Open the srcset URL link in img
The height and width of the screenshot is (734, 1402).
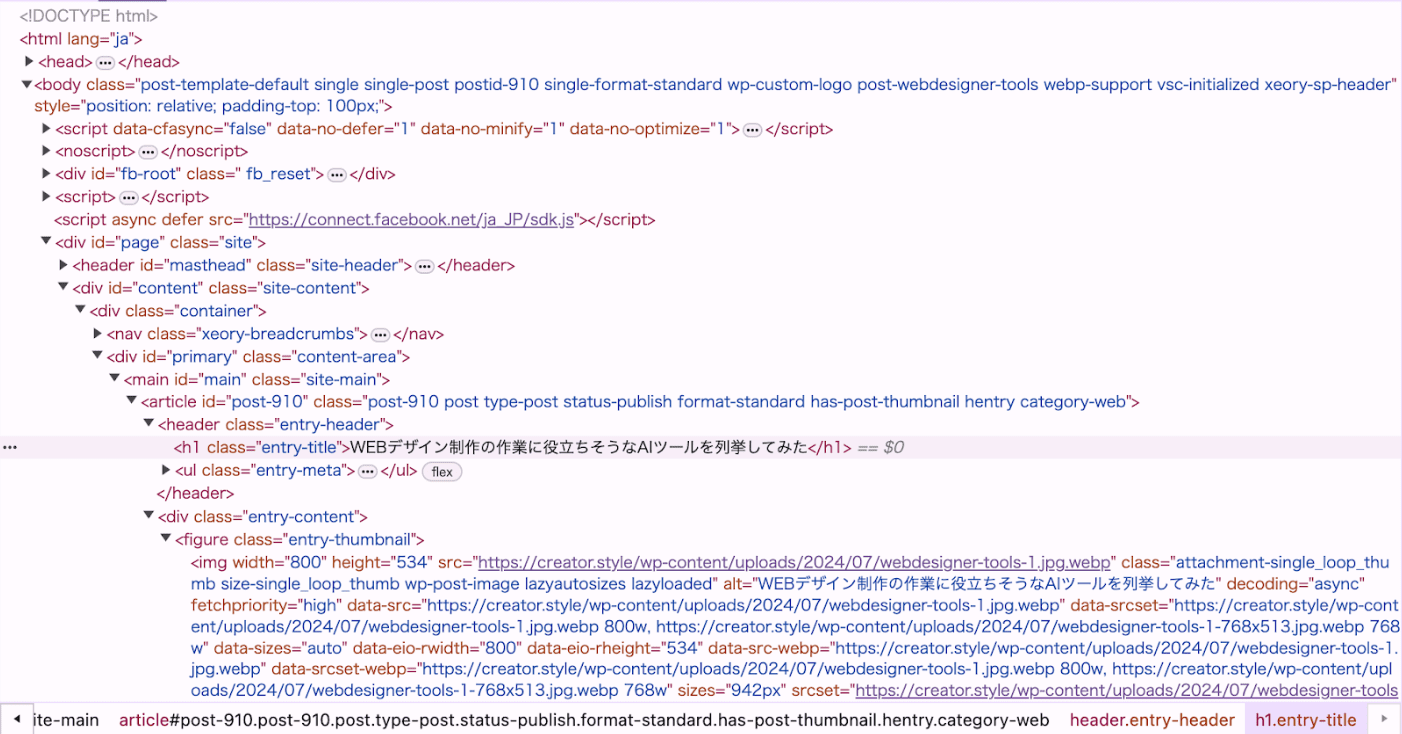coord(1127,690)
